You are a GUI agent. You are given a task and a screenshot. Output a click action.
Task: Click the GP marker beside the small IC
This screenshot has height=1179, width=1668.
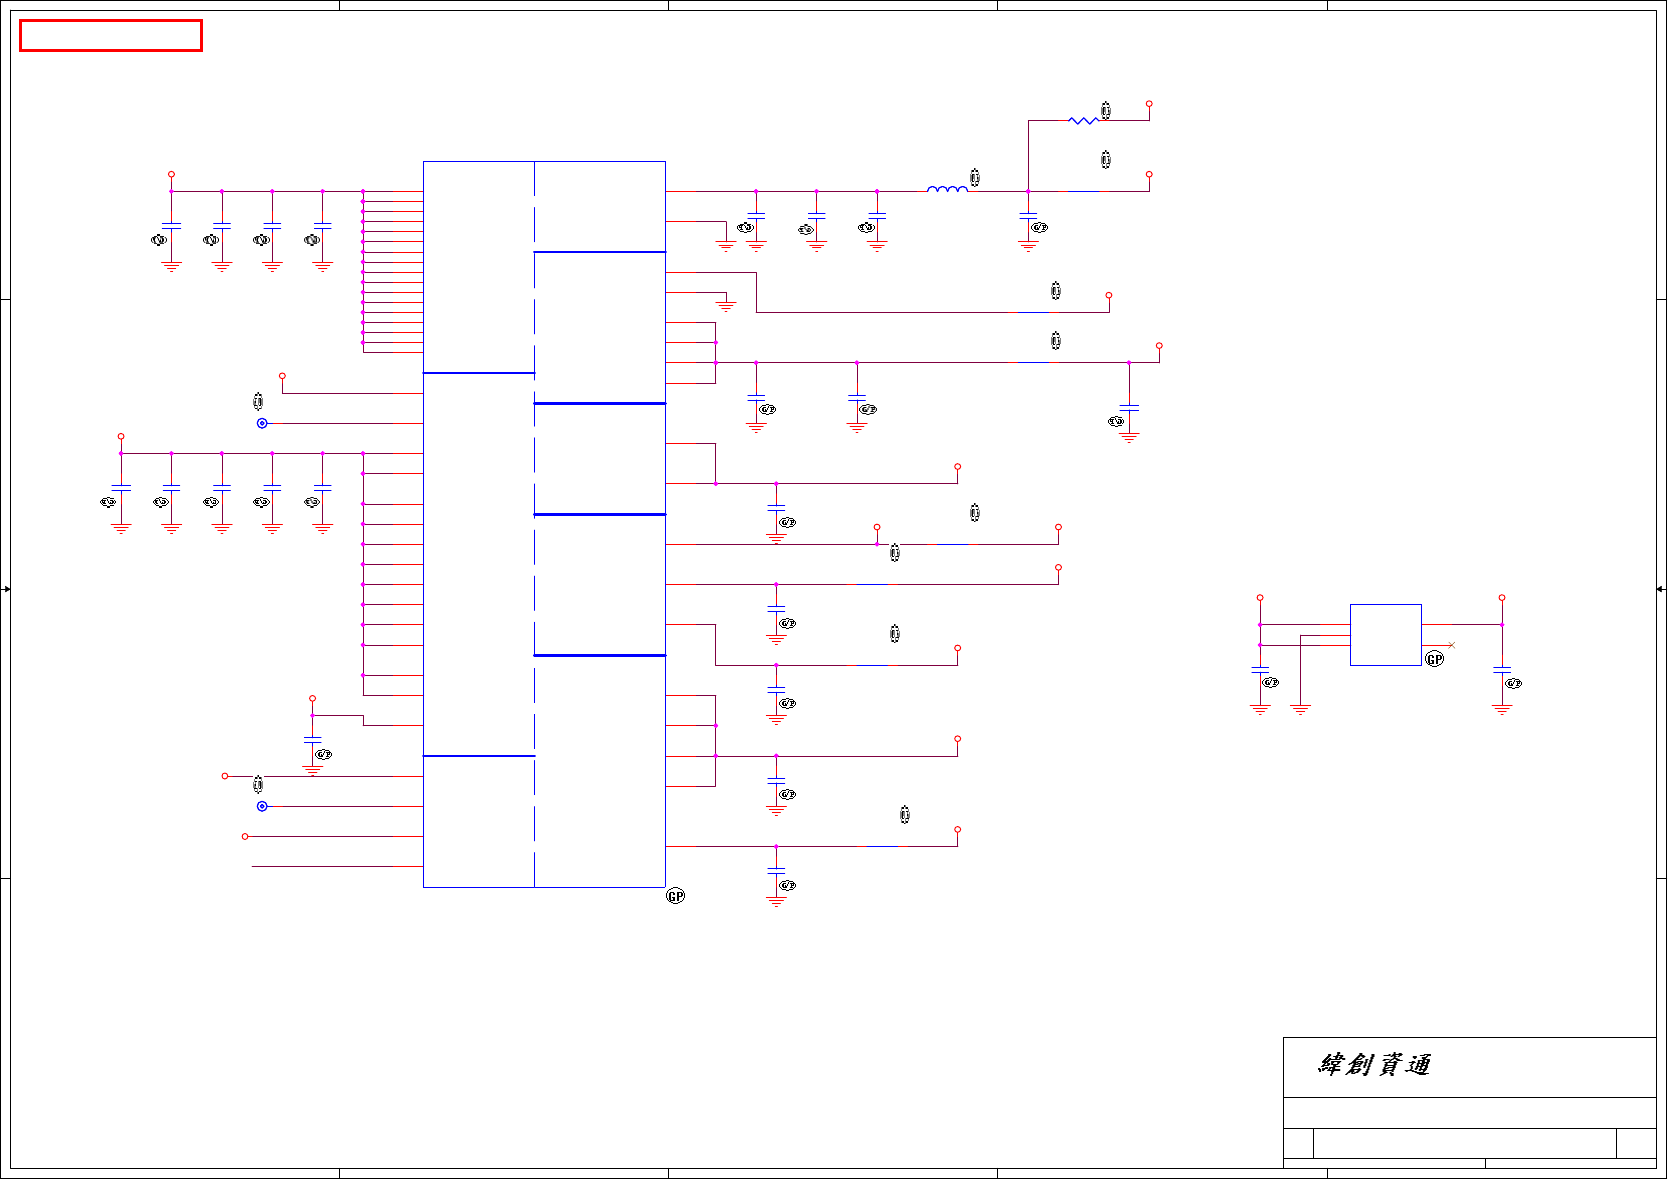pyautogui.click(x=1434, y=659)
